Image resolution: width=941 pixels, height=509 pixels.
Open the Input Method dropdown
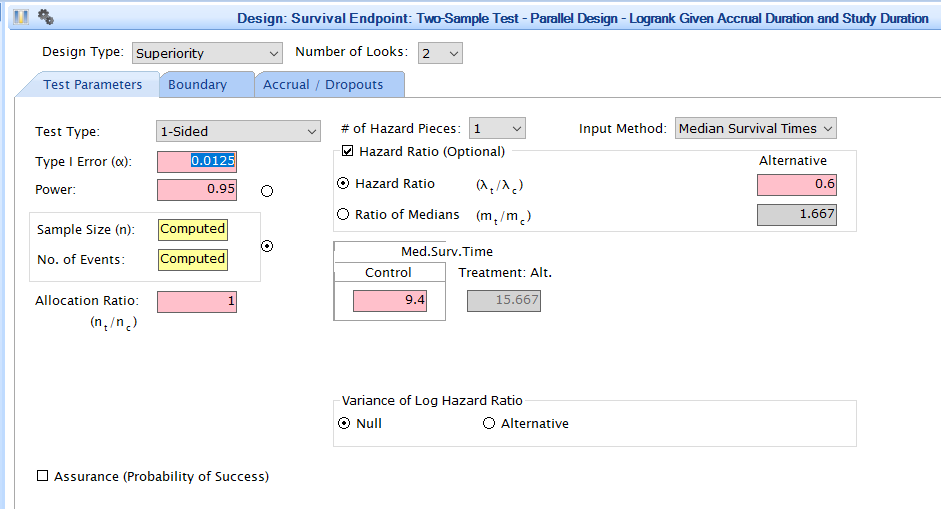coord(755,128)
